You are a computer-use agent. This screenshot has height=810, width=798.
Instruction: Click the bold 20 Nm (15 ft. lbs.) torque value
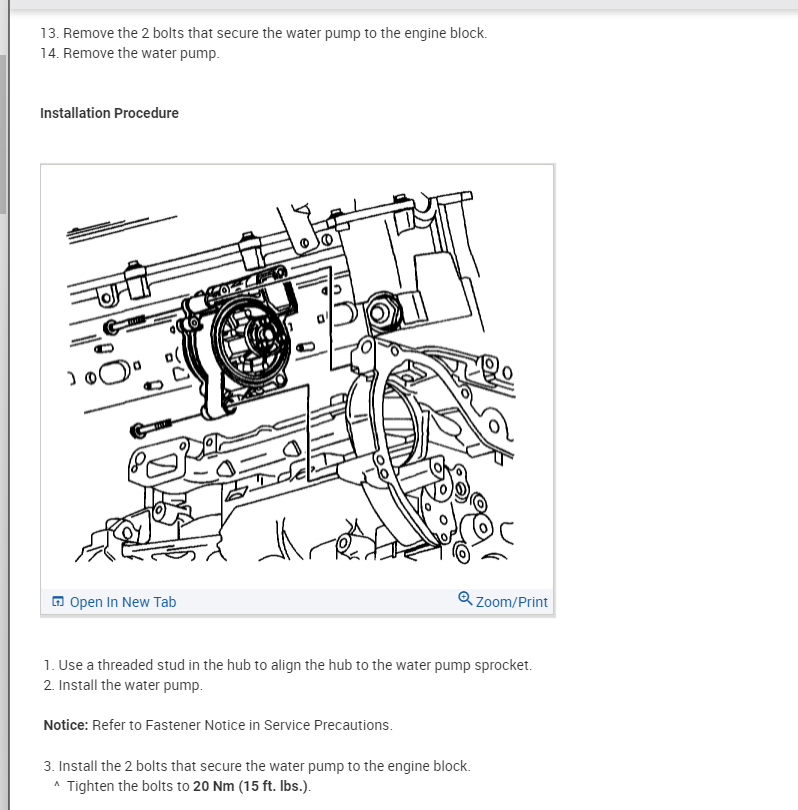tap(250, 786)
